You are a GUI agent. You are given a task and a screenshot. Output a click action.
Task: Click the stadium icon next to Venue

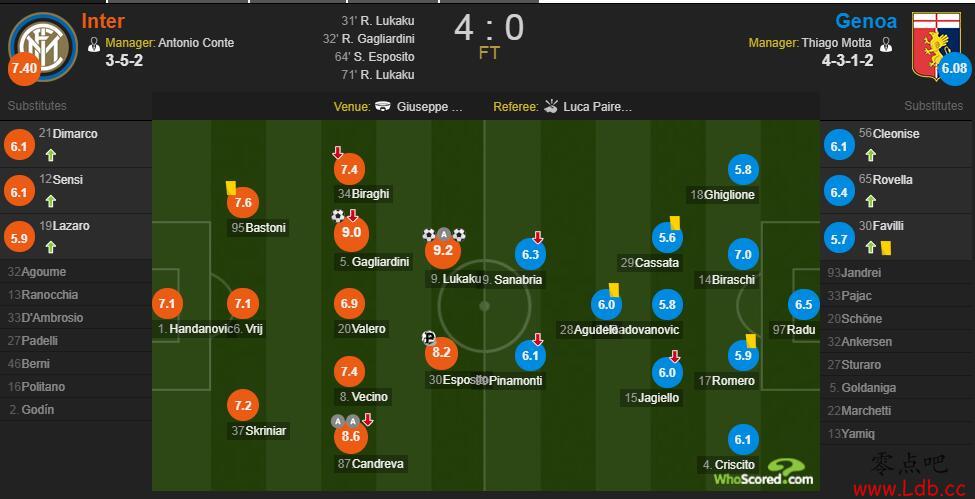tap(382, 106)
